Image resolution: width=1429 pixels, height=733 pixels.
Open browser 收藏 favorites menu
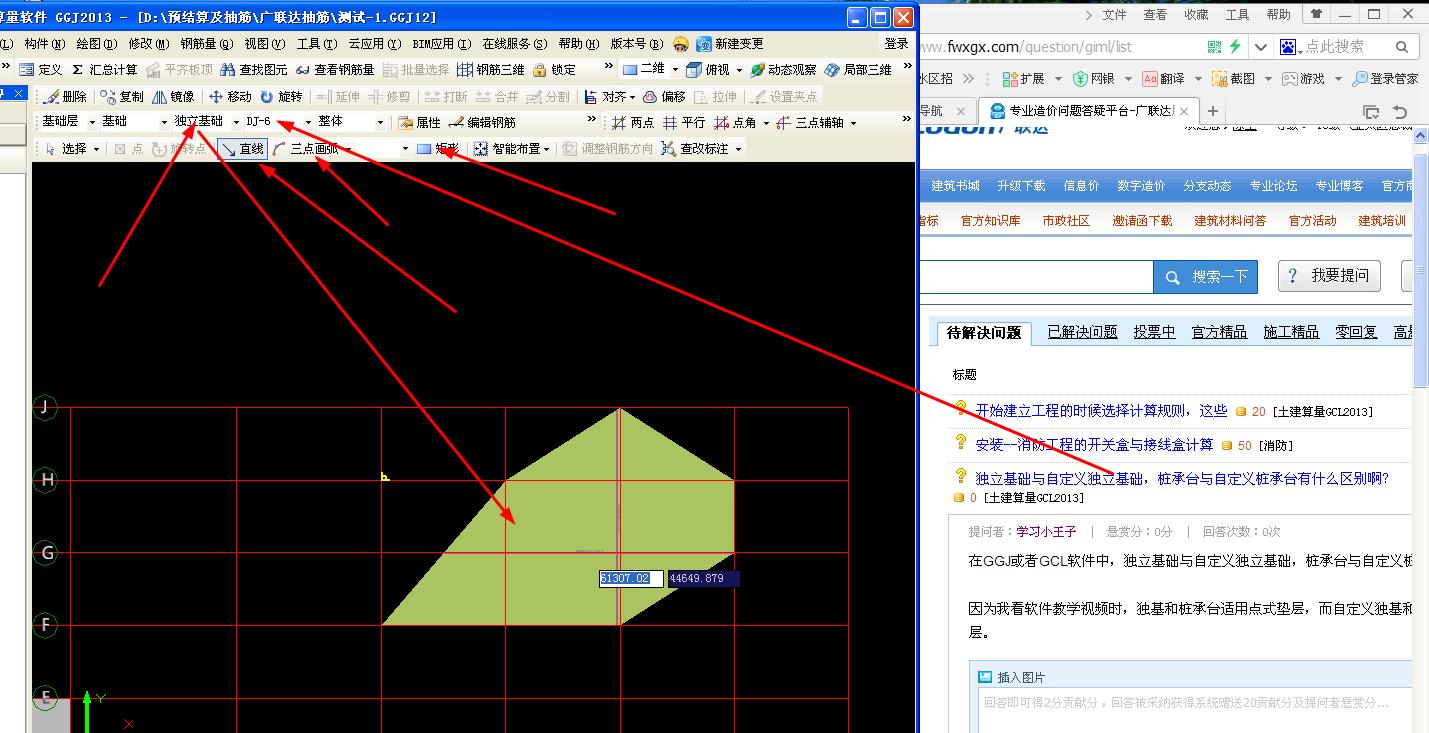coord(1196,15)
